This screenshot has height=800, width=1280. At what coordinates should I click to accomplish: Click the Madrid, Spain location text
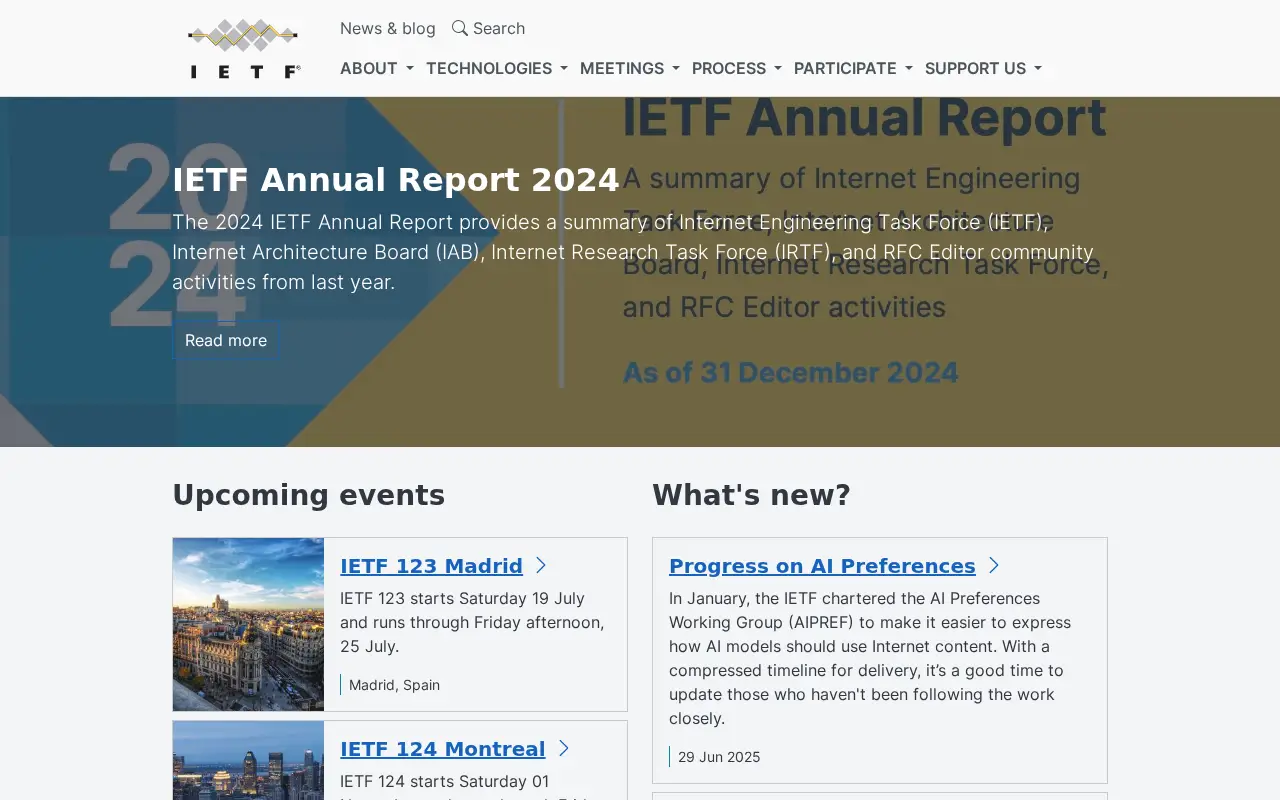pos(394,685)
